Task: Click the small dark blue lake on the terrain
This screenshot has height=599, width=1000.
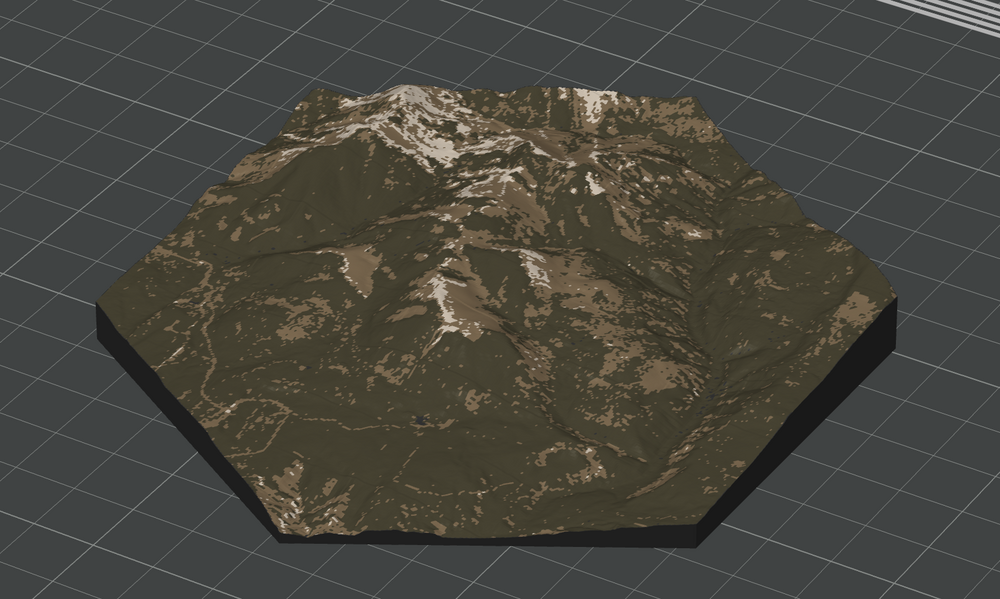Action: click(x=422, y=421)
